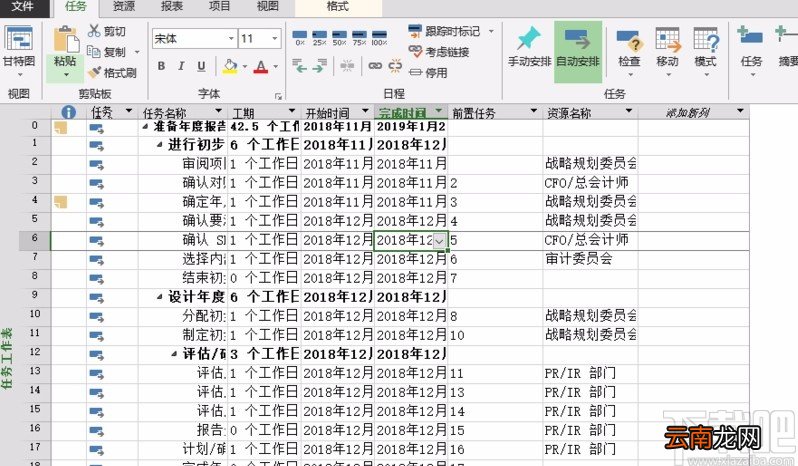Image resolution: width=798 pixels, height=466 pixels.
Task: Open the font name 宋体 dropdown
Action: [231, 39]
